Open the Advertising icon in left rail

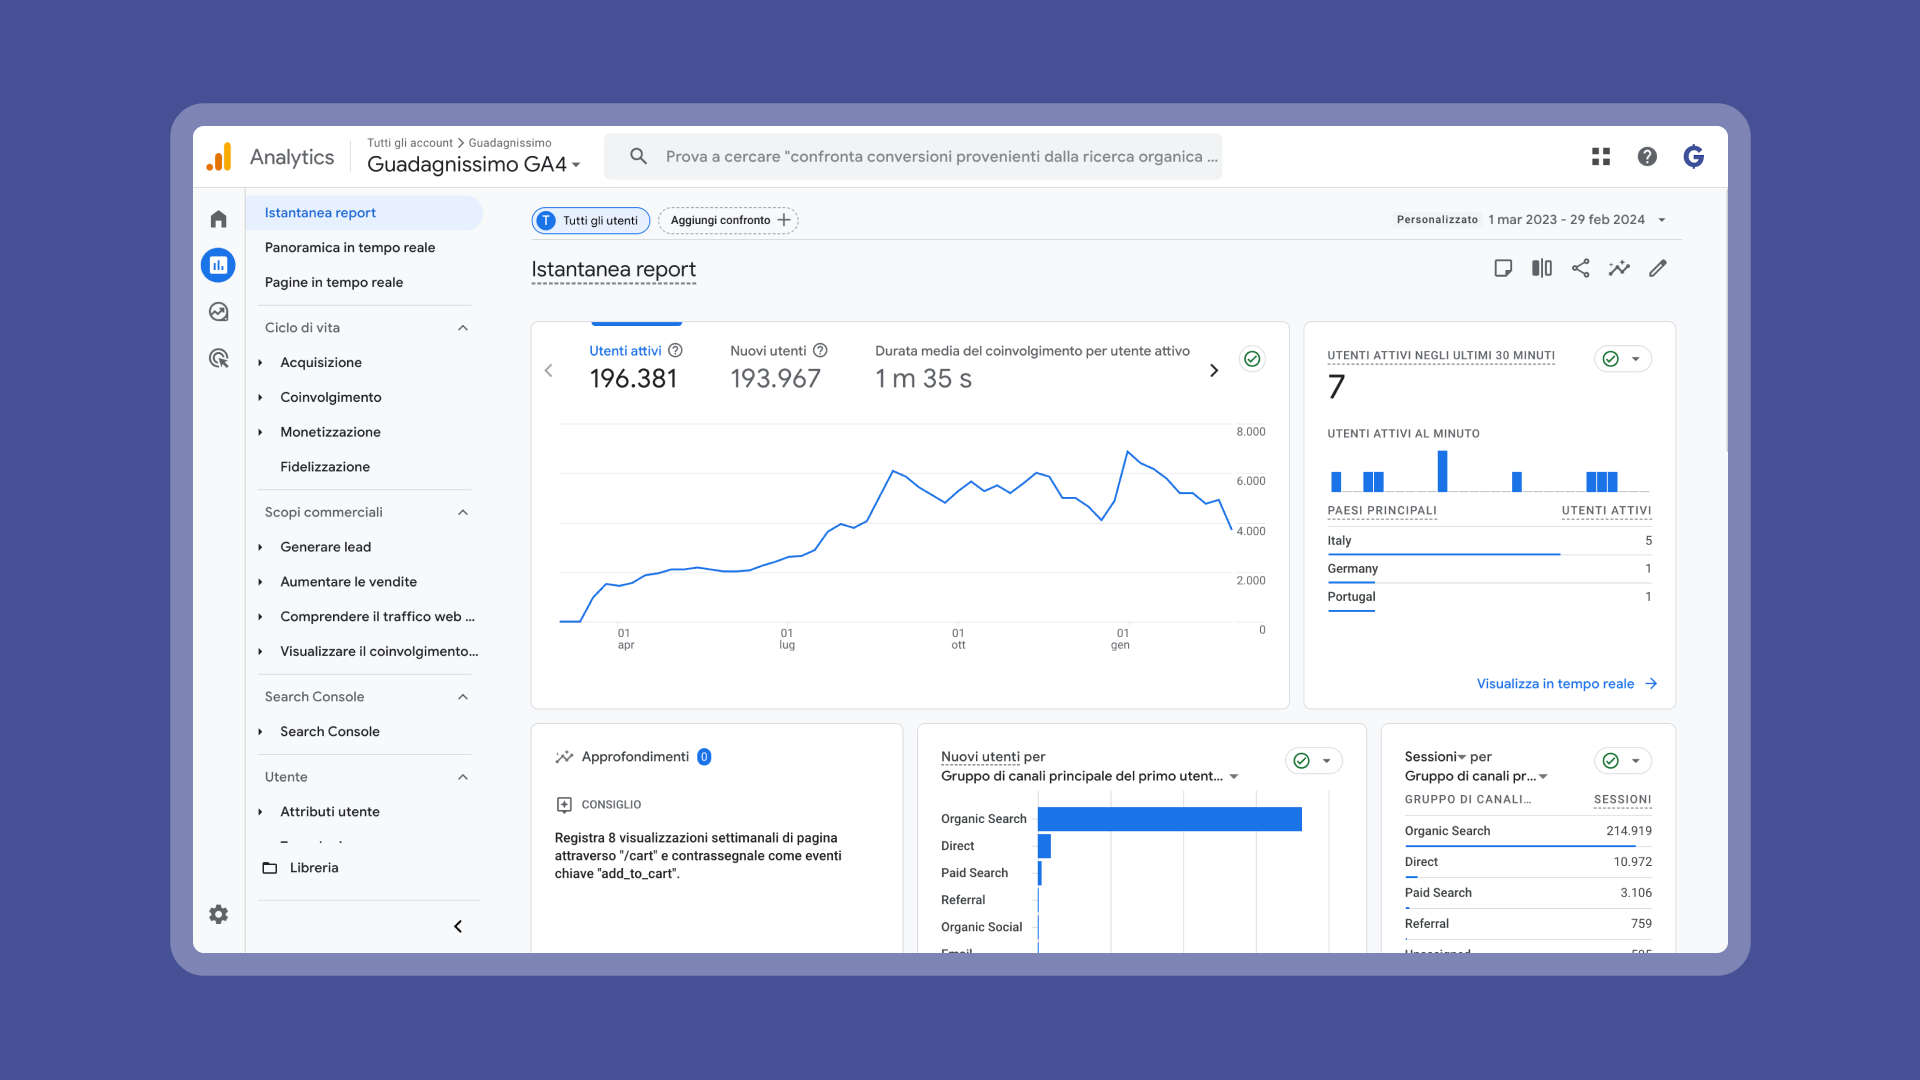(x=218, y=358)
